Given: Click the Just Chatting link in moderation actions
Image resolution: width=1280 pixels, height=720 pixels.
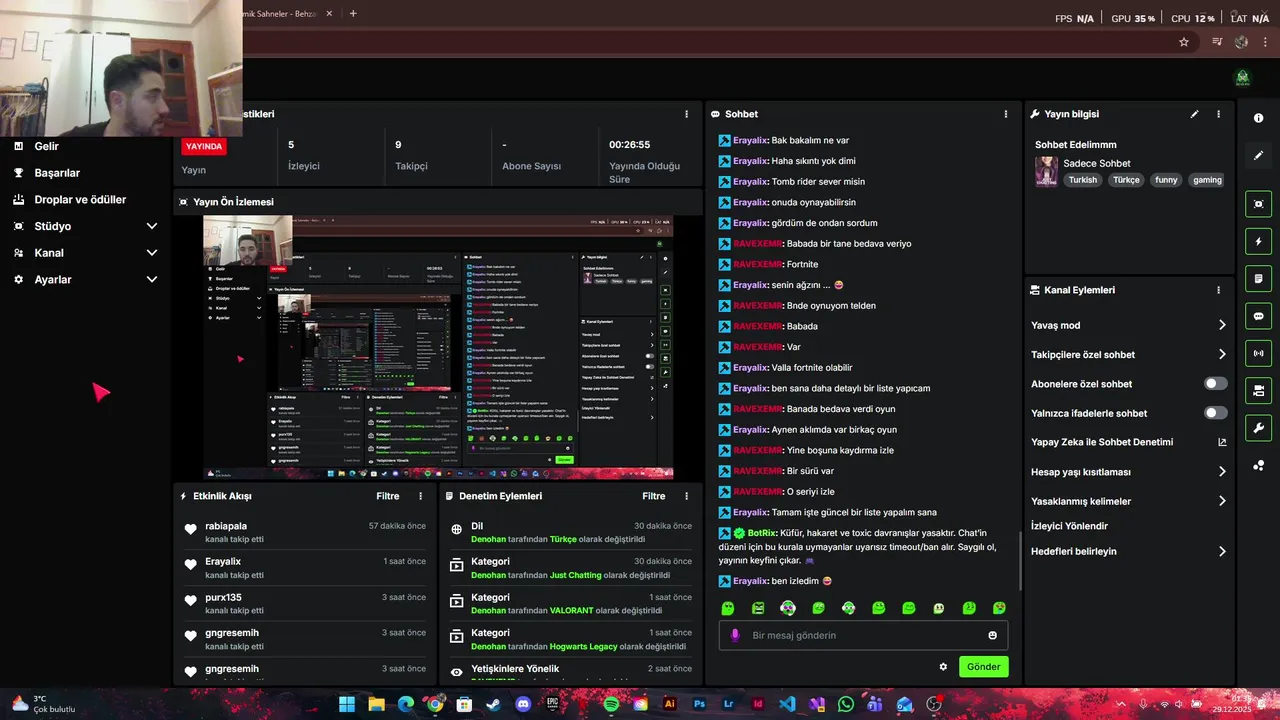Looking at the screenshot, I should click(x=576, y=575).
